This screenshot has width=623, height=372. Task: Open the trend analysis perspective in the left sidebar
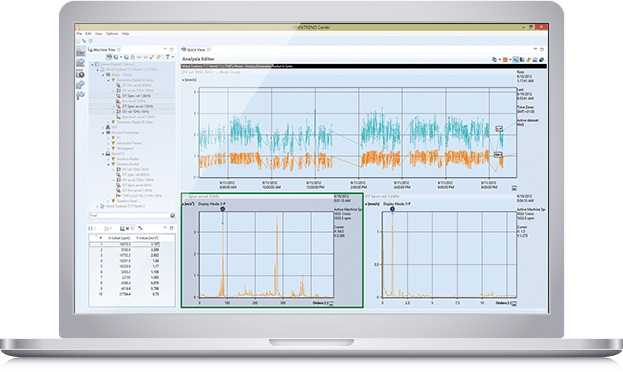click(x=81, y=52)
